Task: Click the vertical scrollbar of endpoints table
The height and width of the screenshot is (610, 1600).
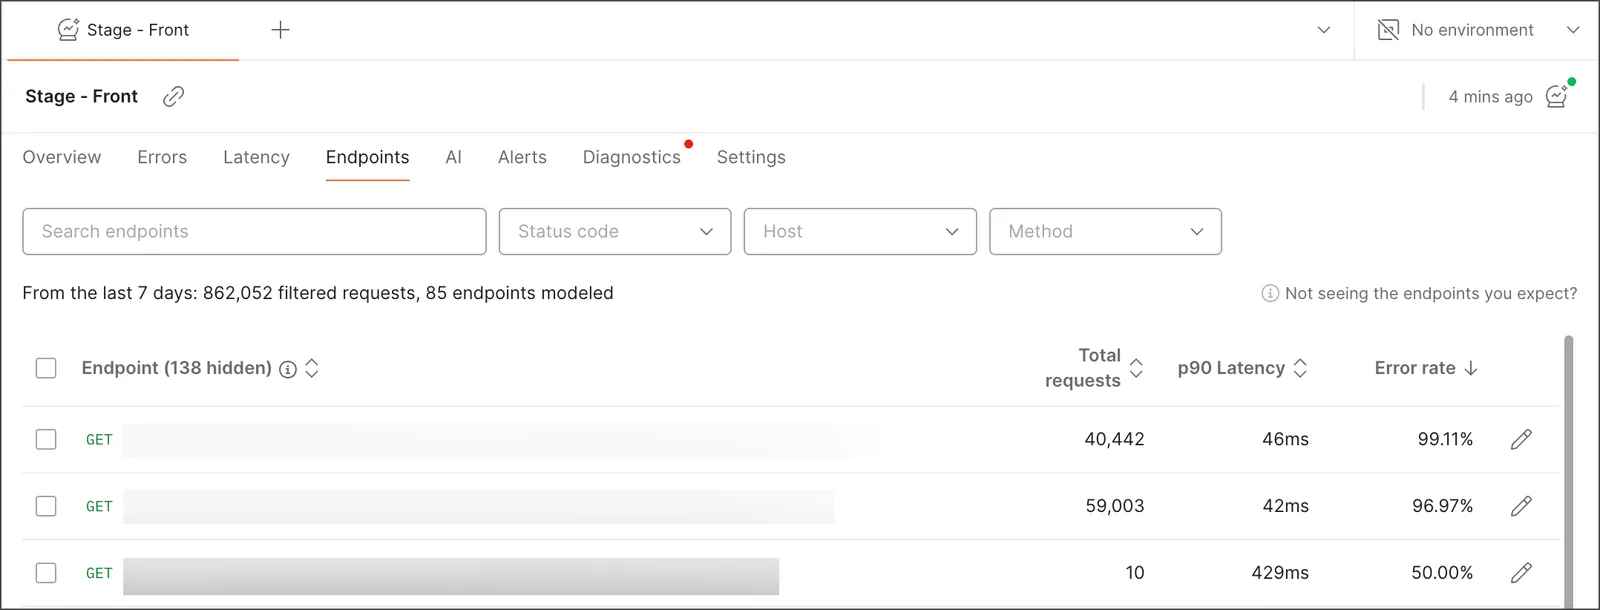Action: [1568, 470]
